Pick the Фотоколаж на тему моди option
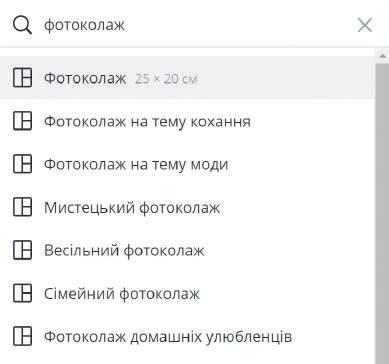Viewport: 389px width, 364px height. 187,164
